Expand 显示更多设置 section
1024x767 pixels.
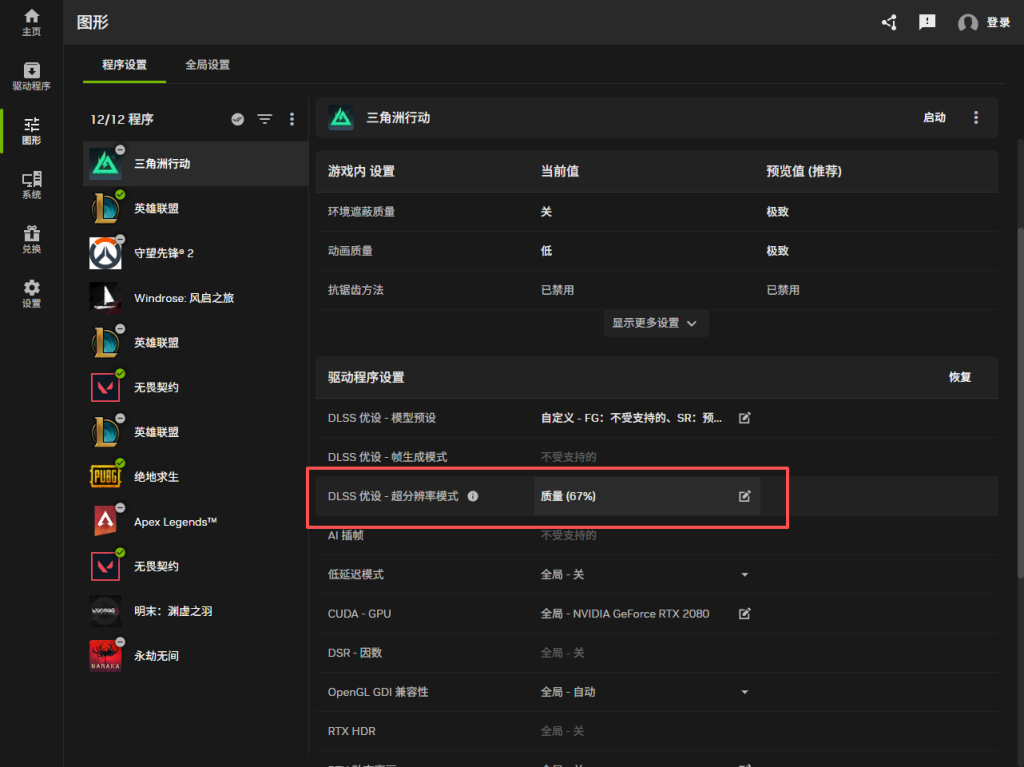pos(655,323)
